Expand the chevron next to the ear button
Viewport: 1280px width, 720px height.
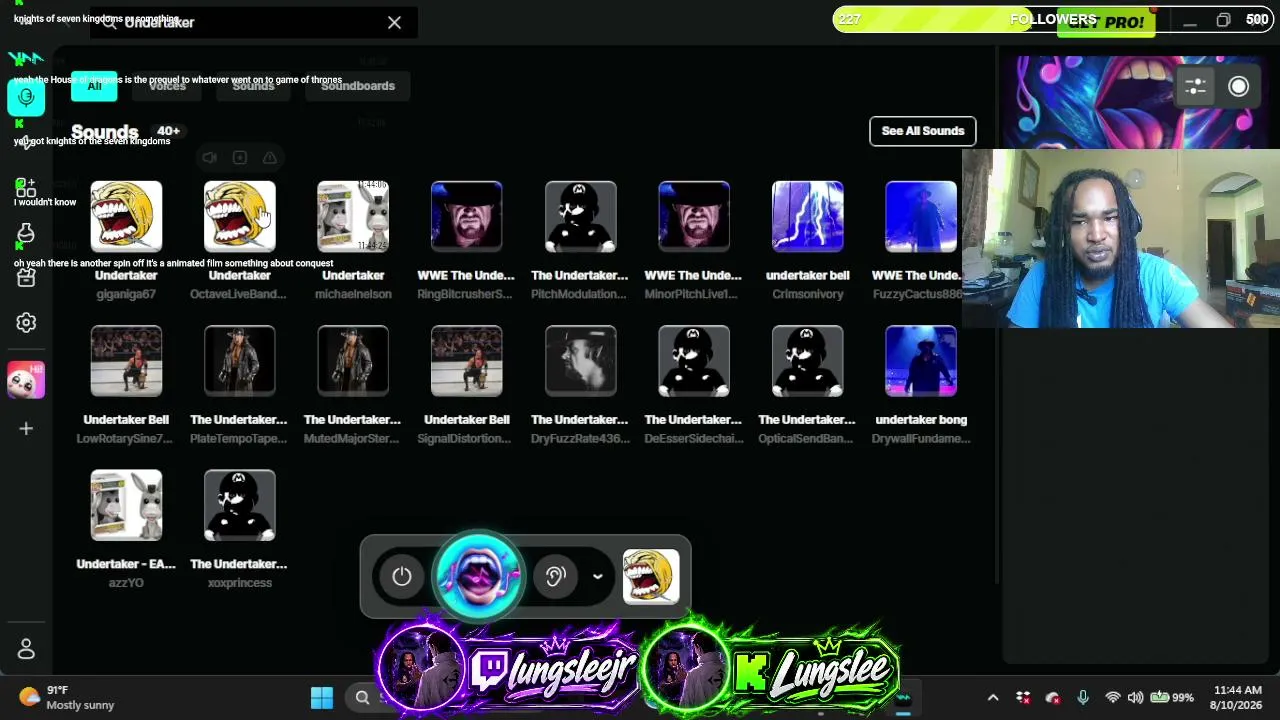598,577
